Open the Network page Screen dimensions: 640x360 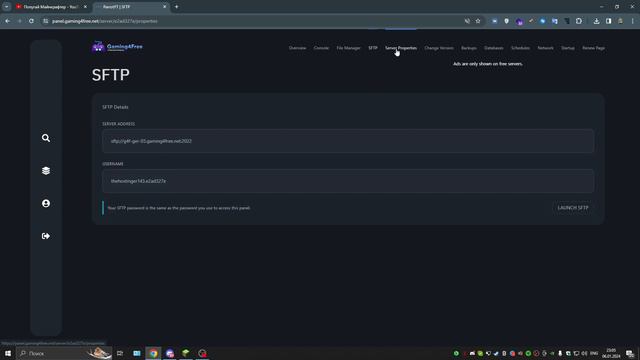545,48
